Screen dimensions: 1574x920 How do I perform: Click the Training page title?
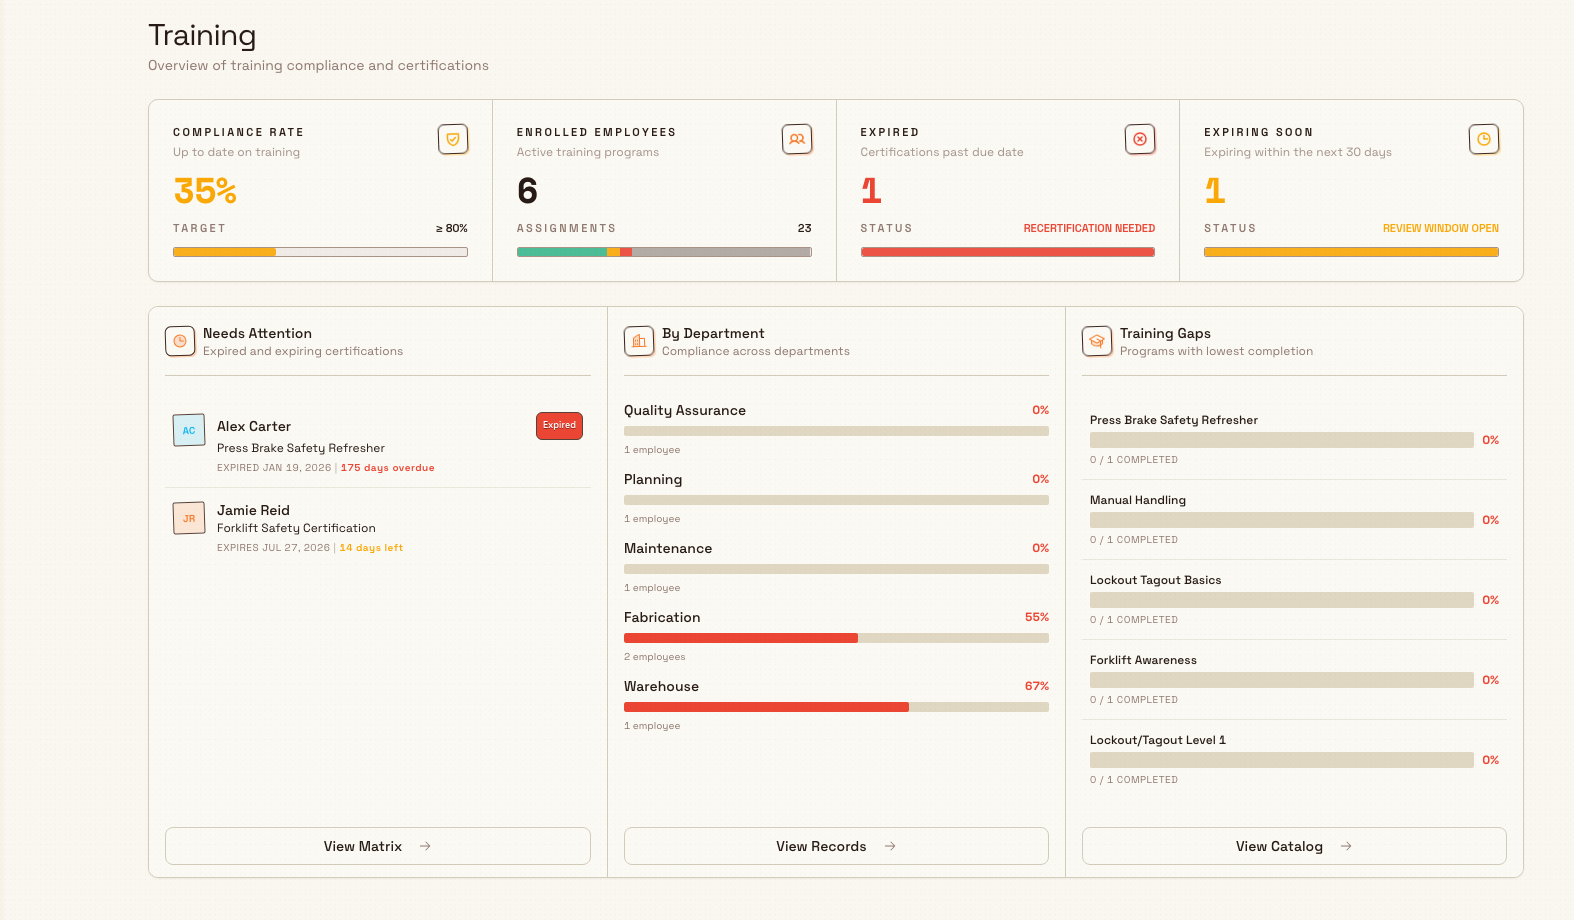(x=202, y=35)
